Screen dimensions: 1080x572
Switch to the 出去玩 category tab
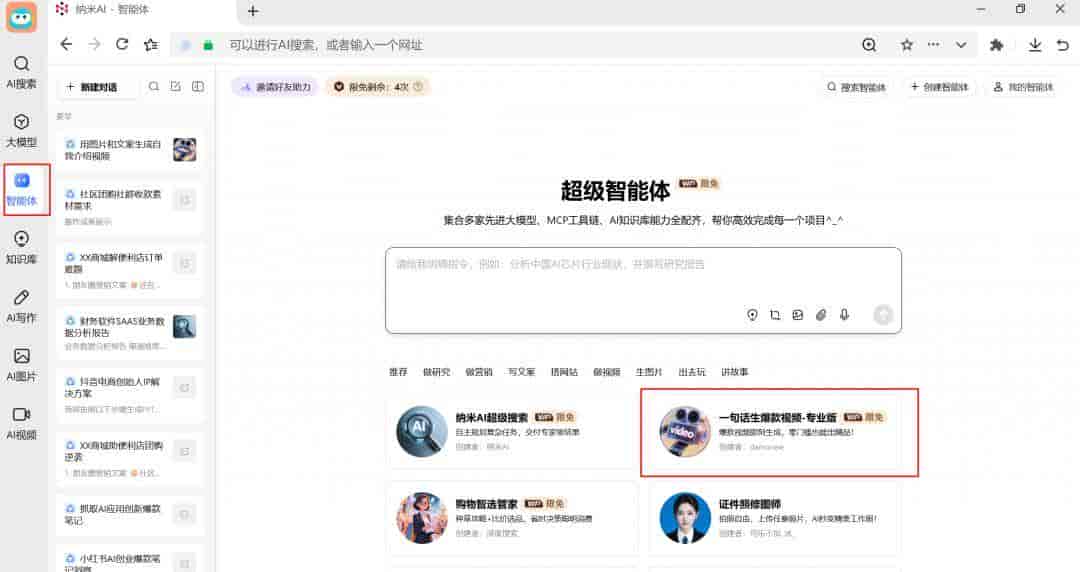[x=692, y=371]
